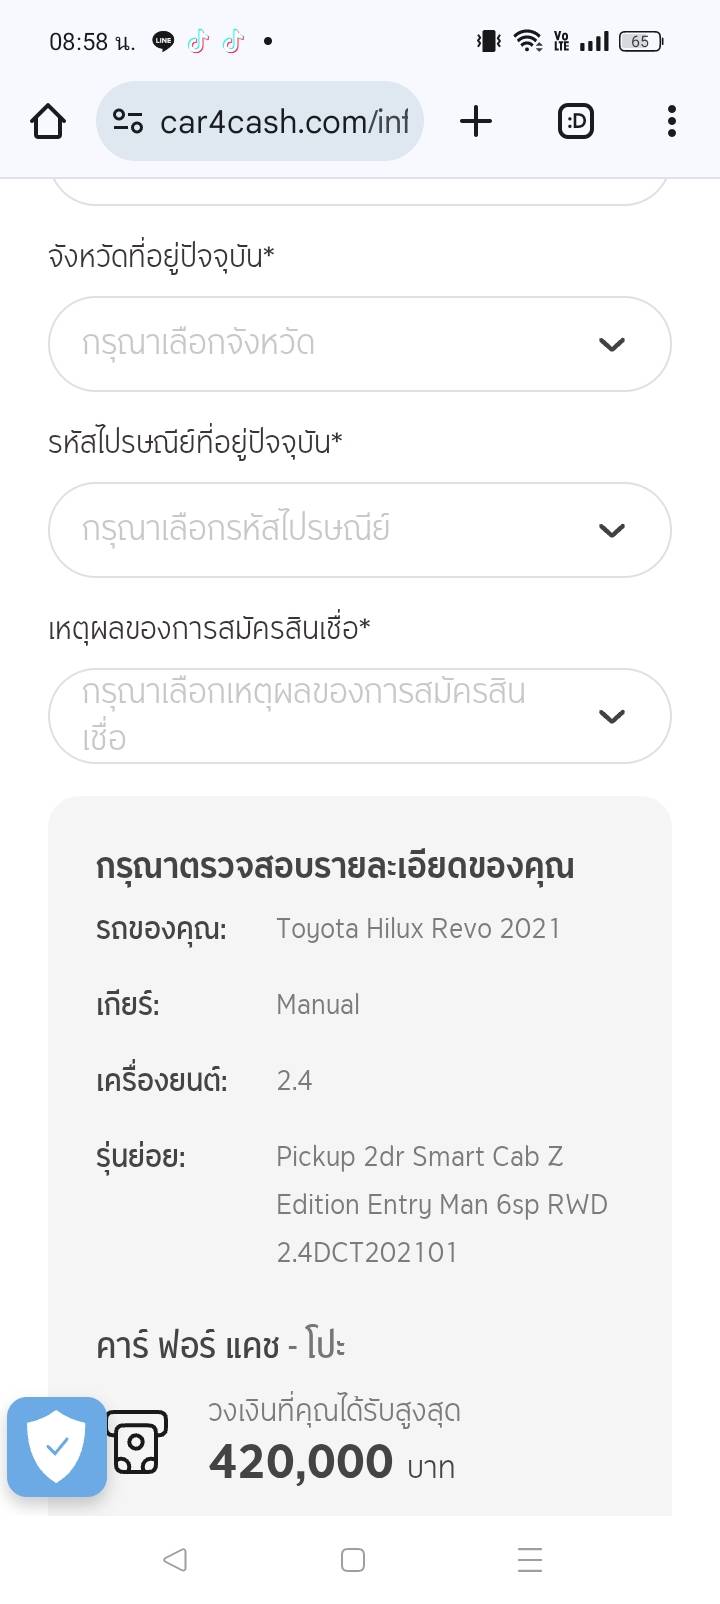Expand province dropdown chevron arrow
The image size is (720, 1604).
pos(611,344)
